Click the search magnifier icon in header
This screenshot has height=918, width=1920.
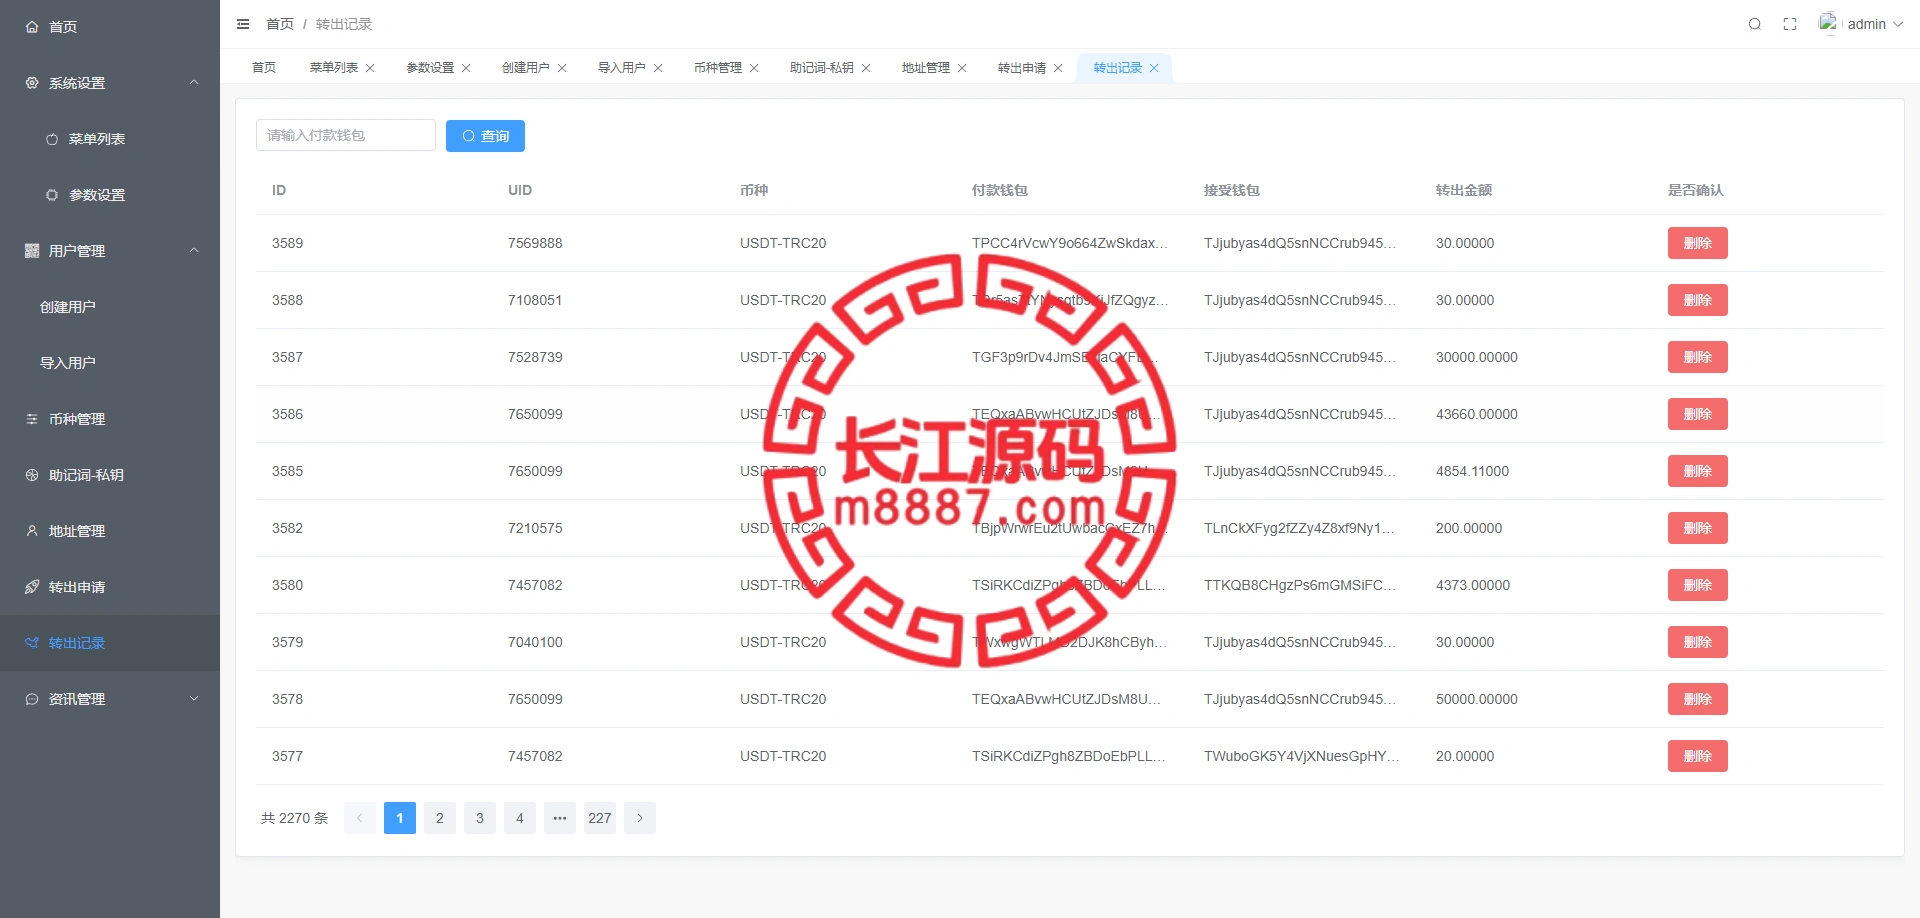(x=1754, y=24)
